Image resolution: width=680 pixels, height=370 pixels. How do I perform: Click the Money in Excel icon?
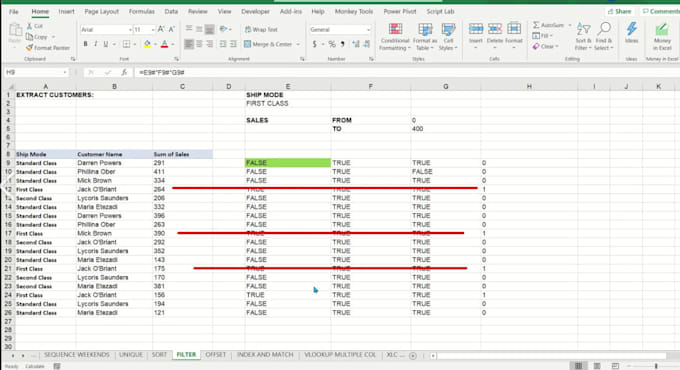click(x=662, y=37)
